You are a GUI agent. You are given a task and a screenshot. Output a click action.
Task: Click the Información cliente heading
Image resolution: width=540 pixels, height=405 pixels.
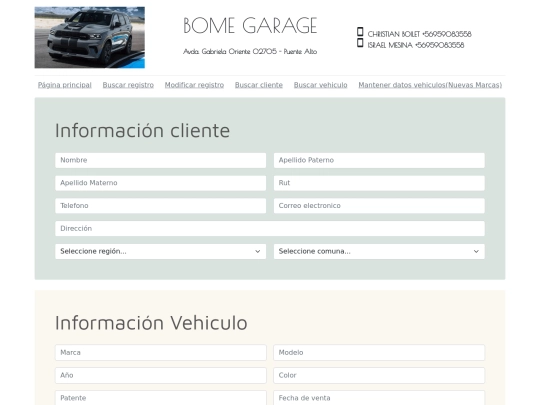(142, 131)
